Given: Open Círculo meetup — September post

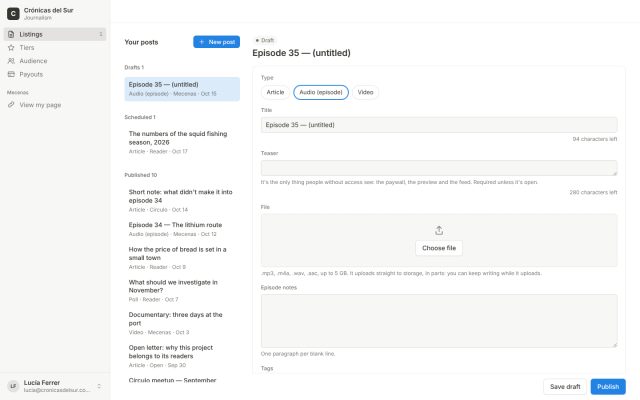Looking at the screenshot, I should point(182,380).
